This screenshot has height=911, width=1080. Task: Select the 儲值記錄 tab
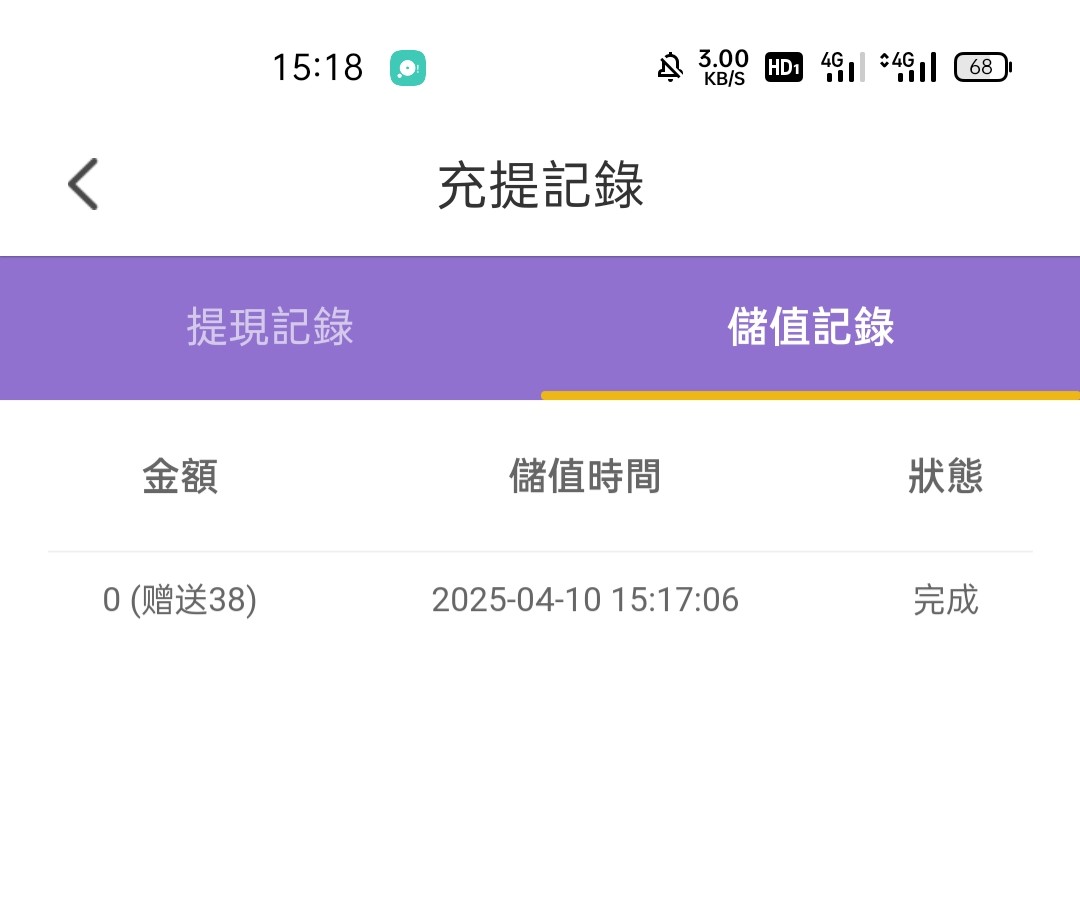(810, 328)
